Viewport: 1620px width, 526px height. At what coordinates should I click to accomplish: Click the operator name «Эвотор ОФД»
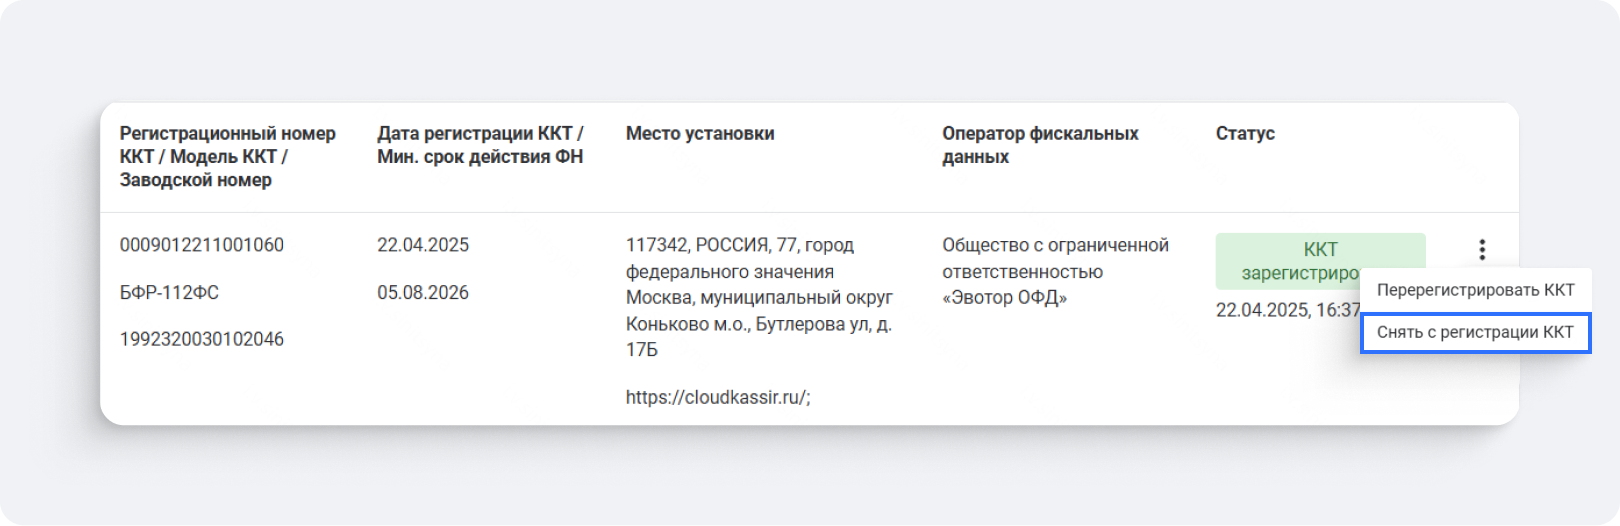pos(1004,298)
